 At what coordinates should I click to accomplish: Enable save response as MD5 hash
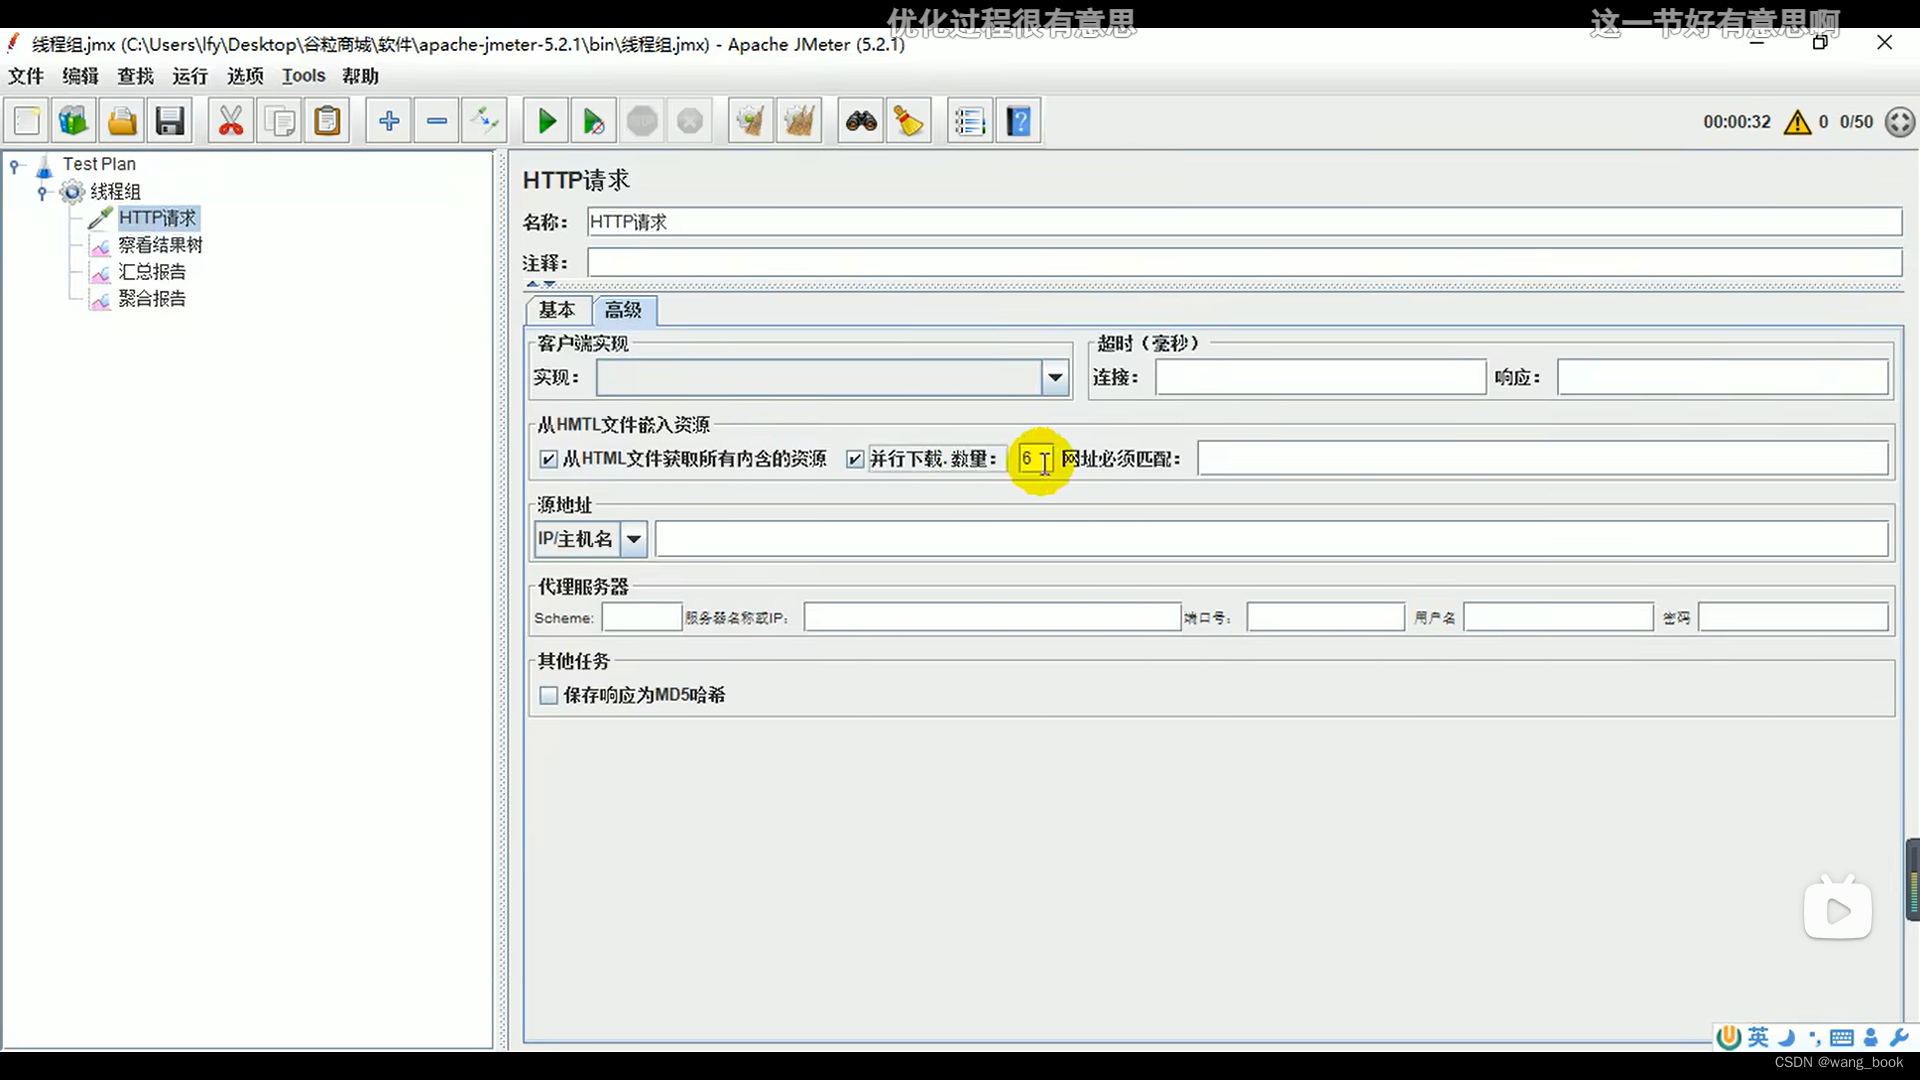(548, 695)
